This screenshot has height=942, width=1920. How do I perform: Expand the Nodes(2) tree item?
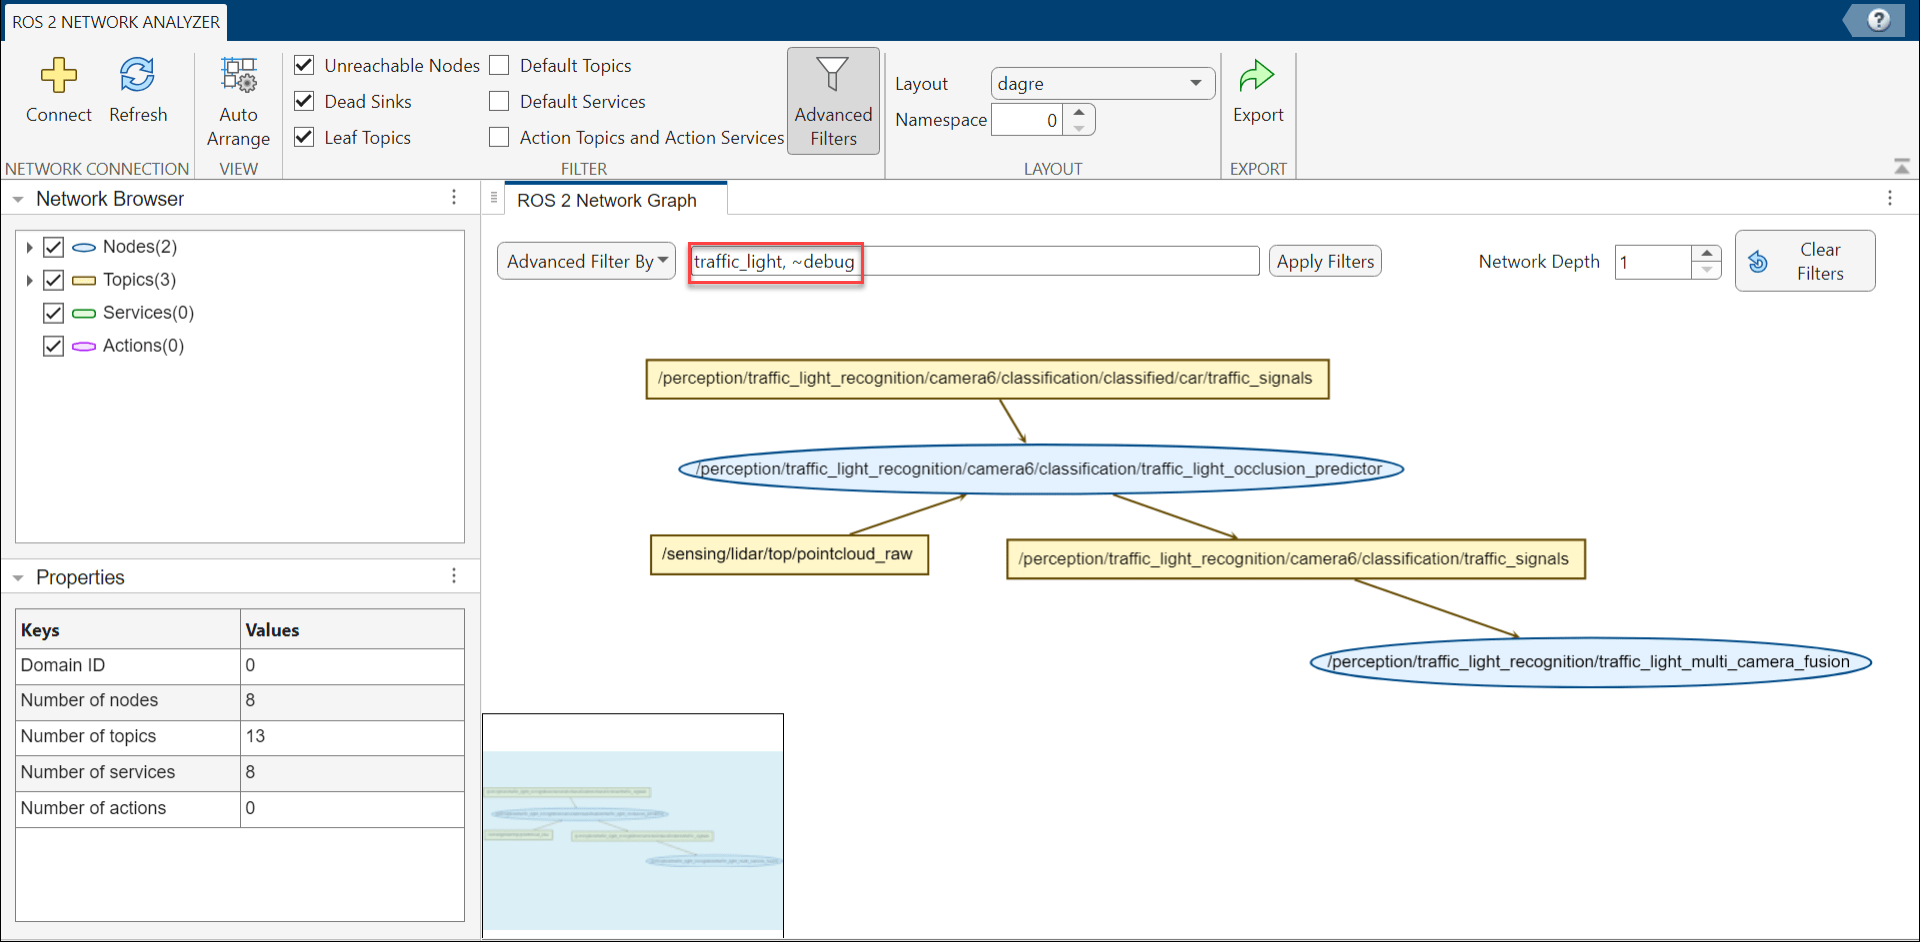pyautogui.click(x=29, y=247)
